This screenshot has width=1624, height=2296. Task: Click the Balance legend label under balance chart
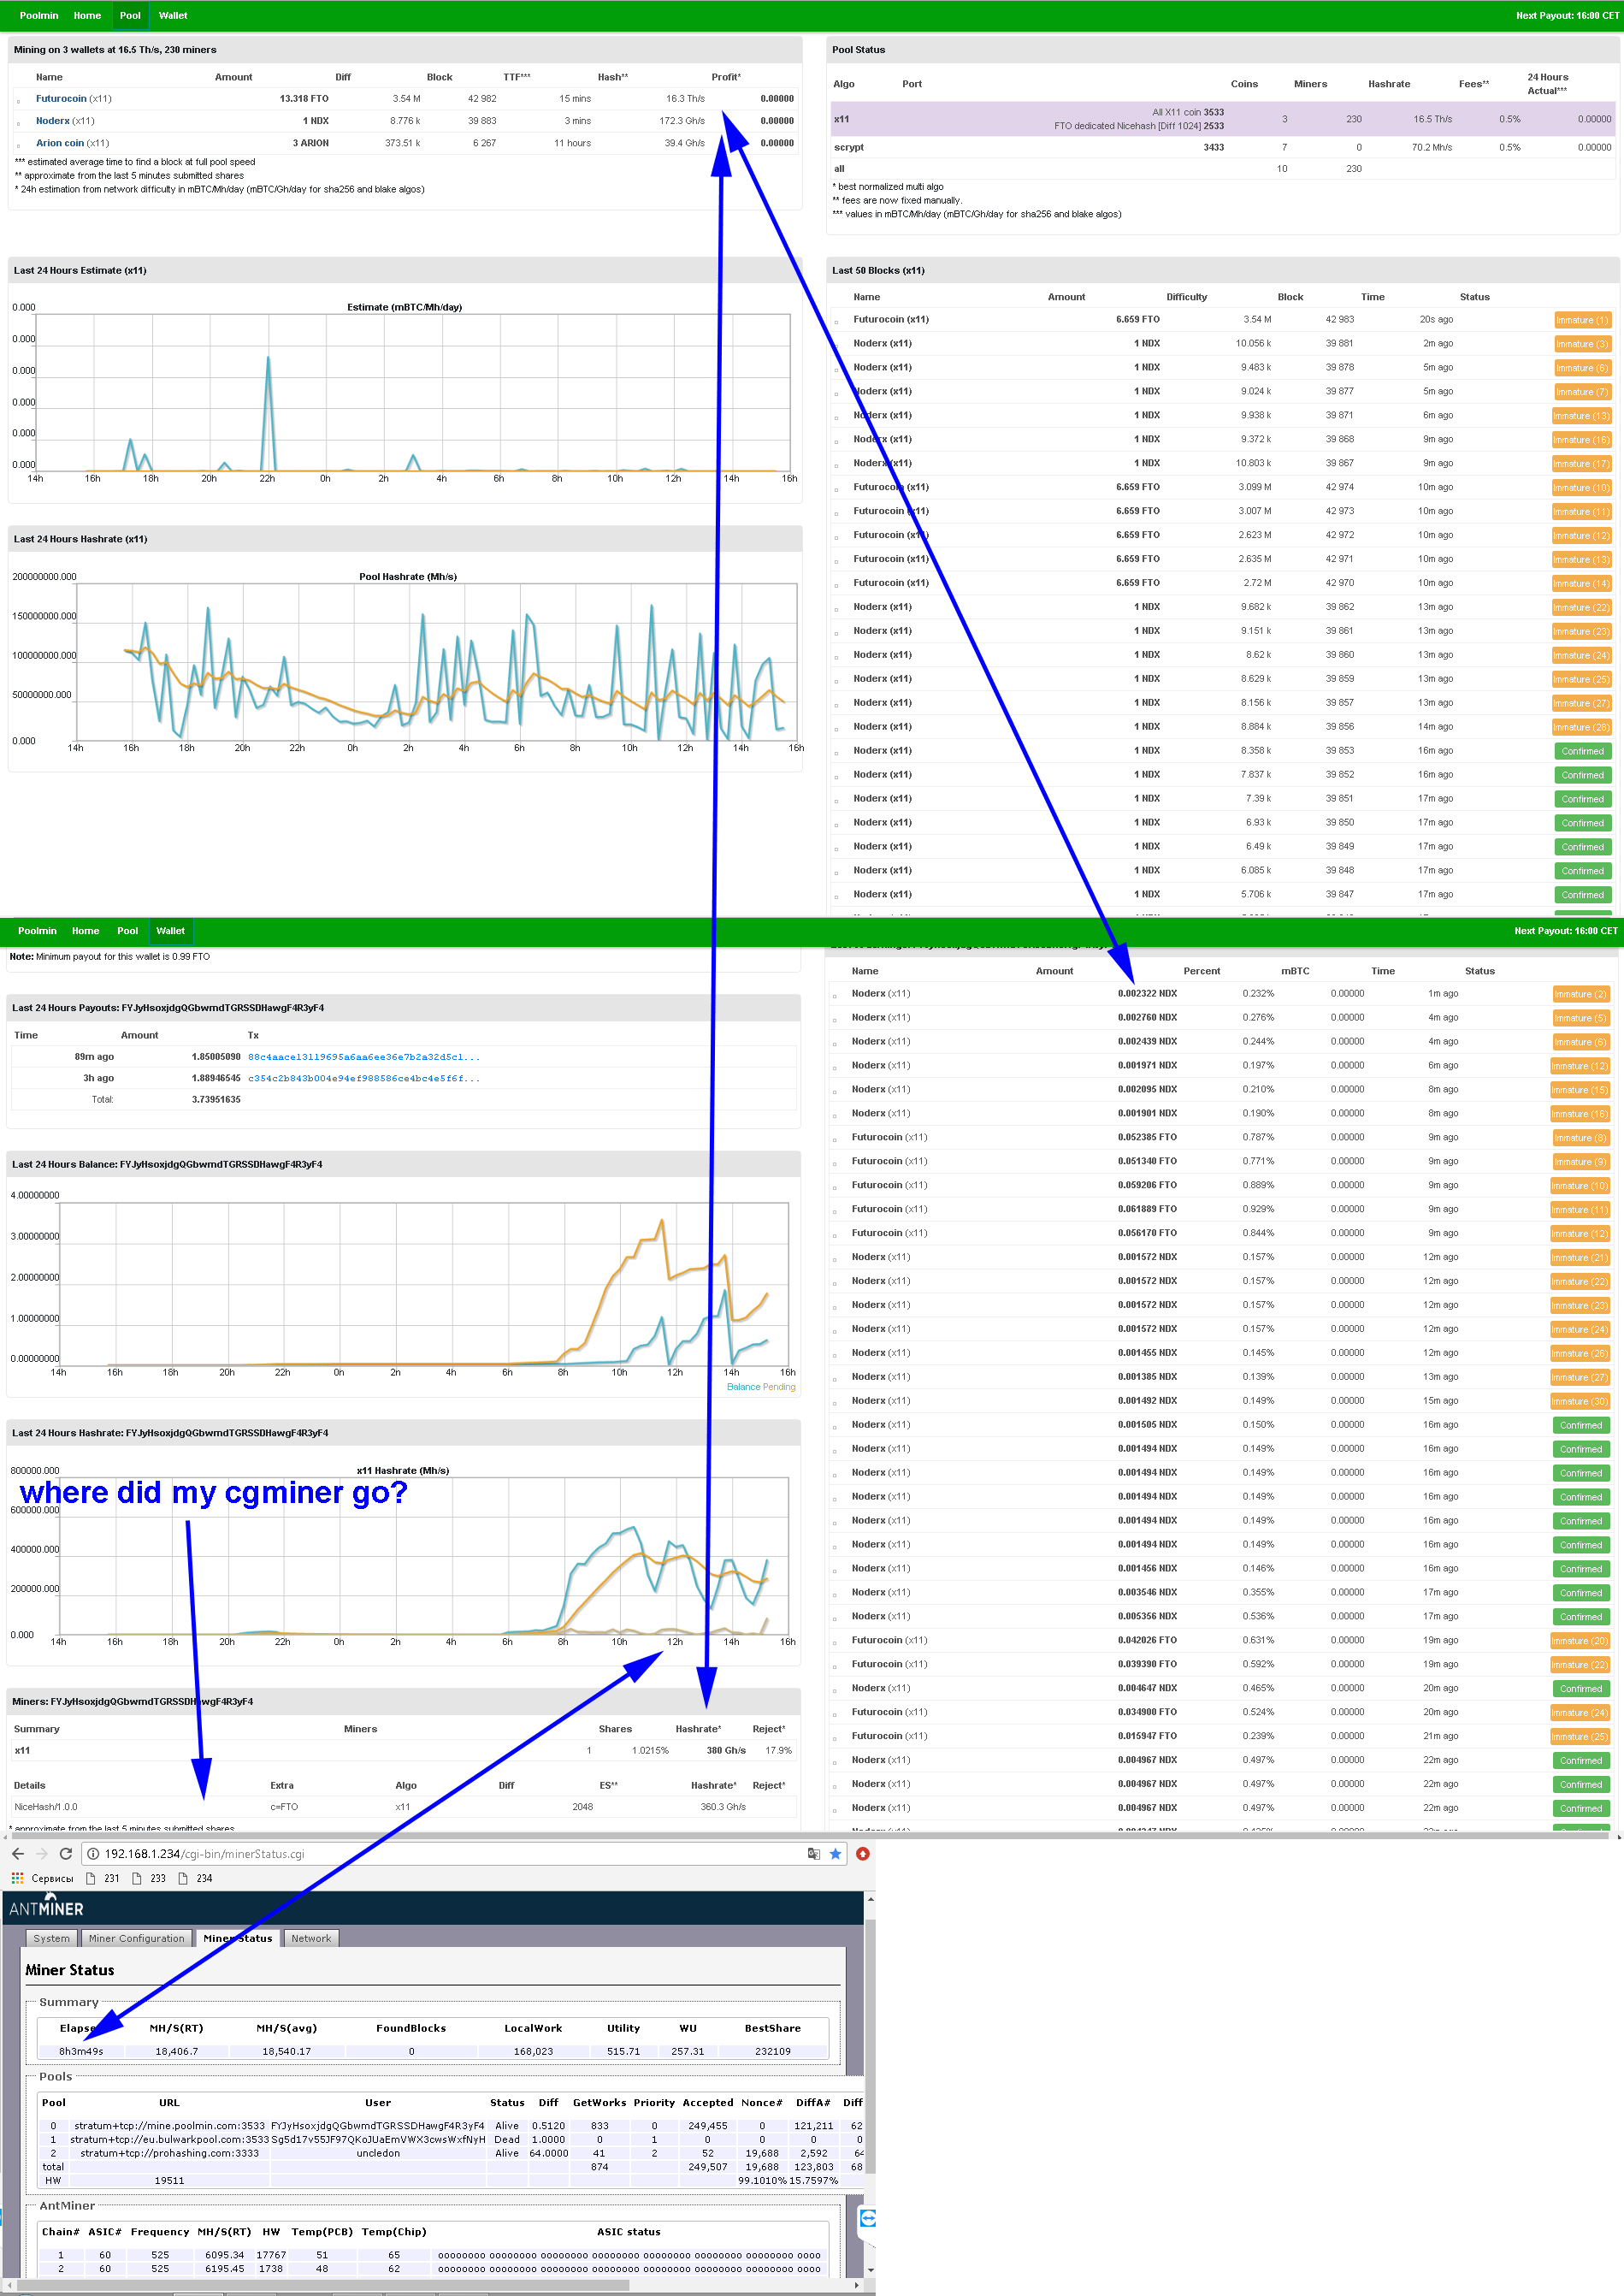tap(743, 1387)
